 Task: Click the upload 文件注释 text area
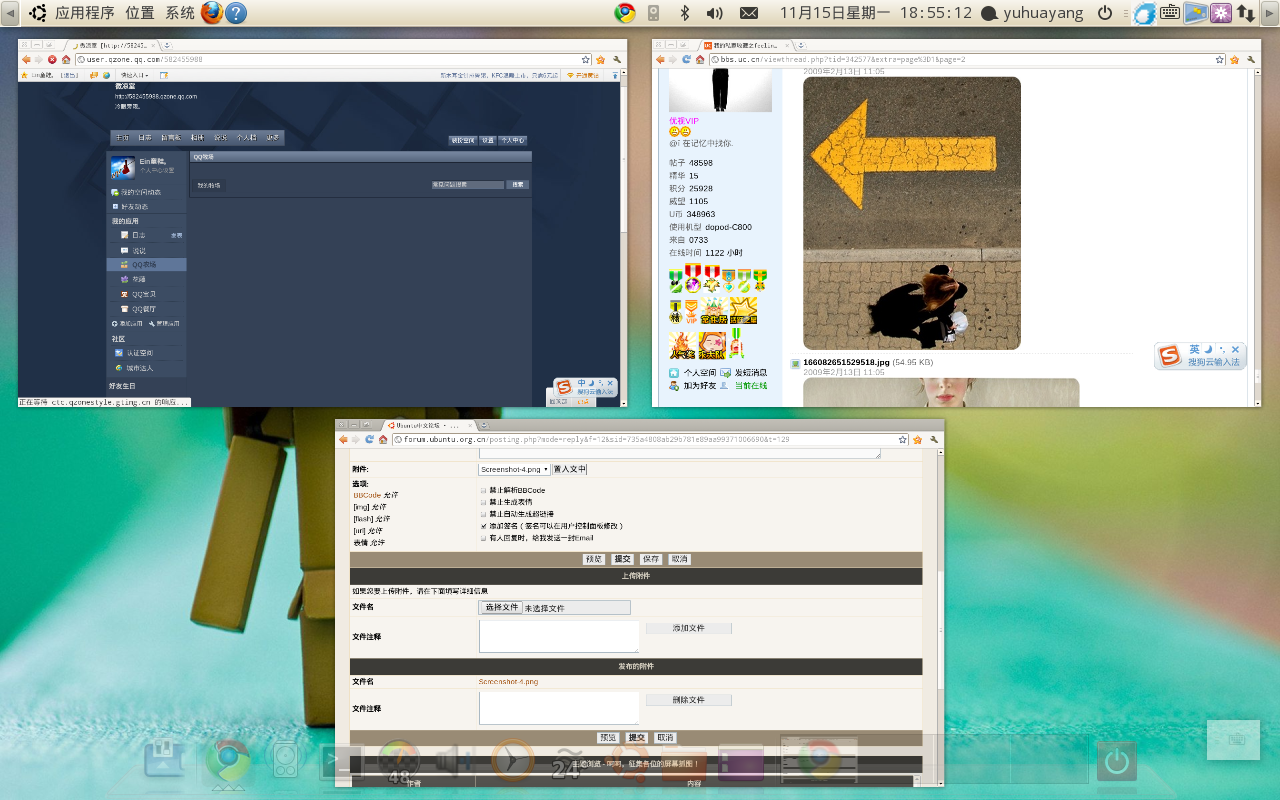(x=559, y=636)
